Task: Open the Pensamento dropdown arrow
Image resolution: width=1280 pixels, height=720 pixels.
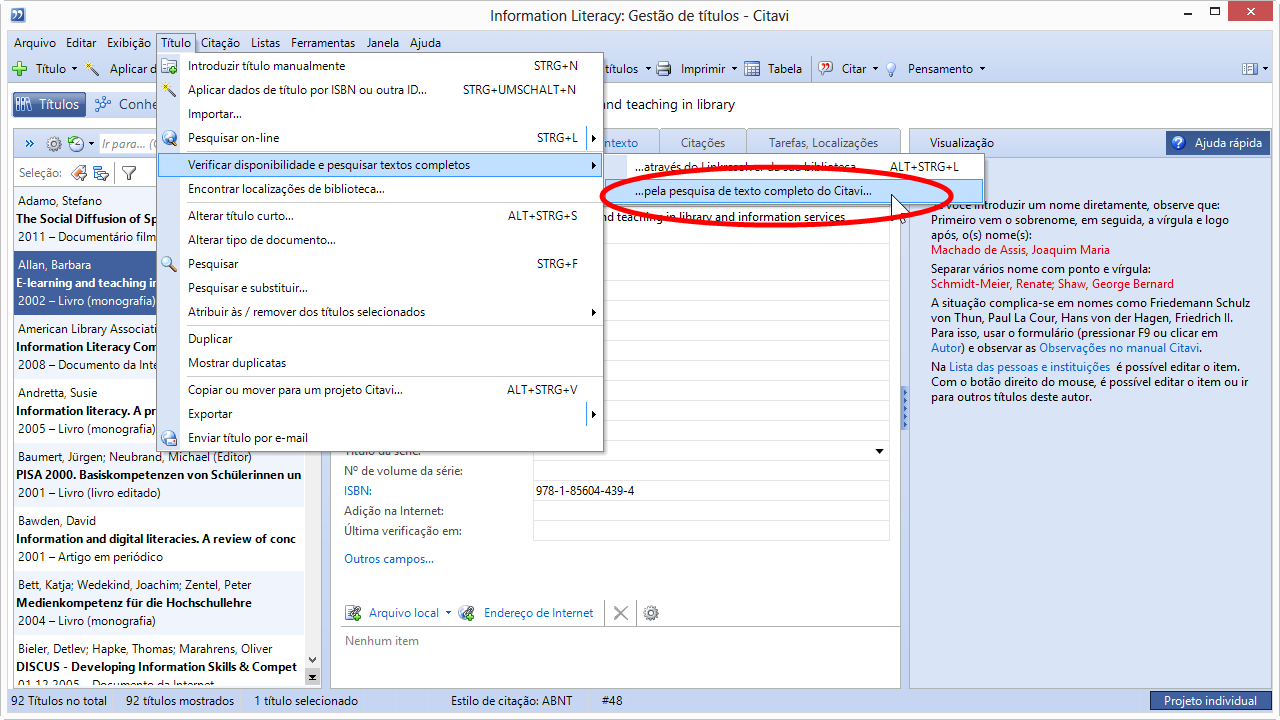Action: click(982, 69)
